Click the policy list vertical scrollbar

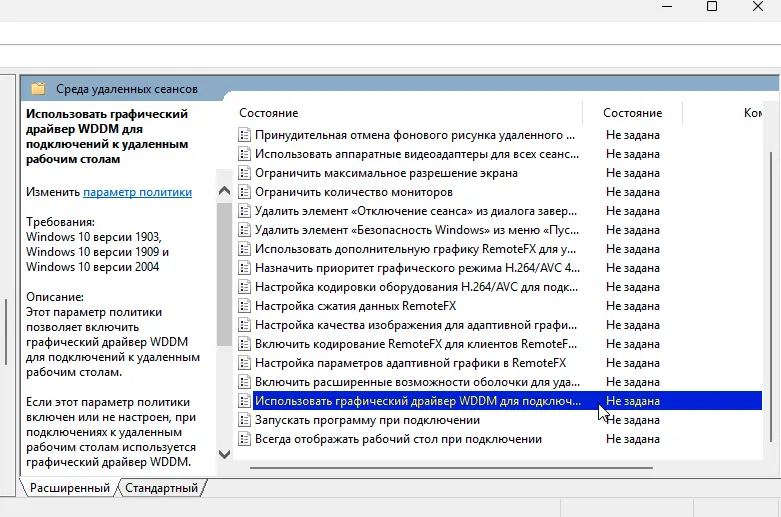(x=771, y=296)
